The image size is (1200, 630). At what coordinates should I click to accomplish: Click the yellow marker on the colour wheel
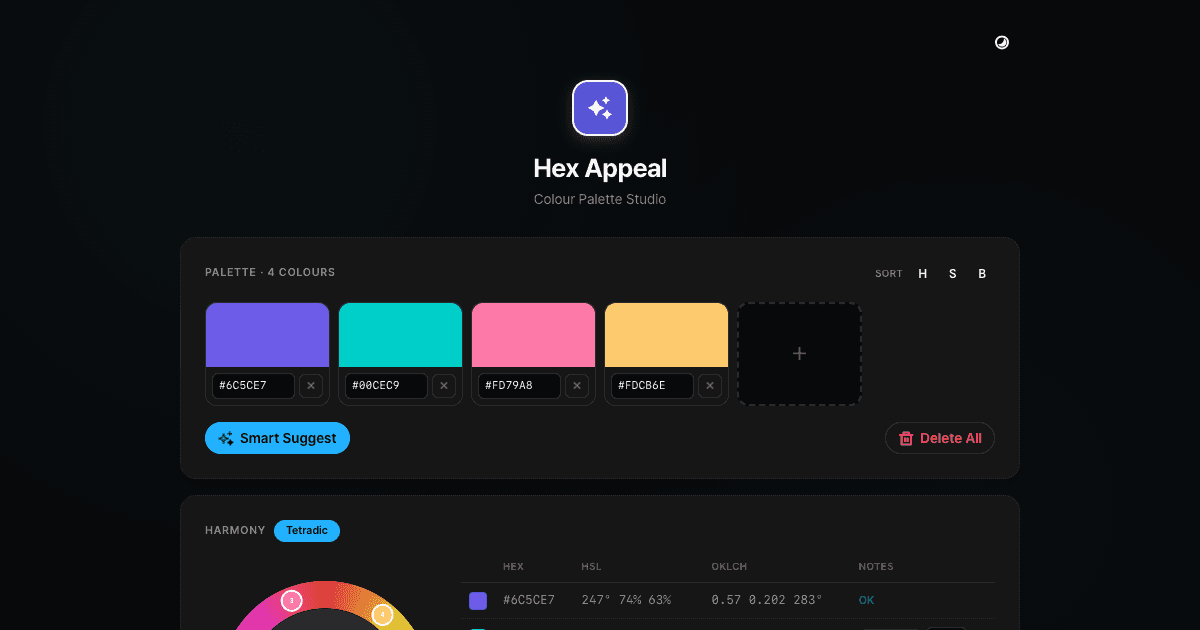382,614
